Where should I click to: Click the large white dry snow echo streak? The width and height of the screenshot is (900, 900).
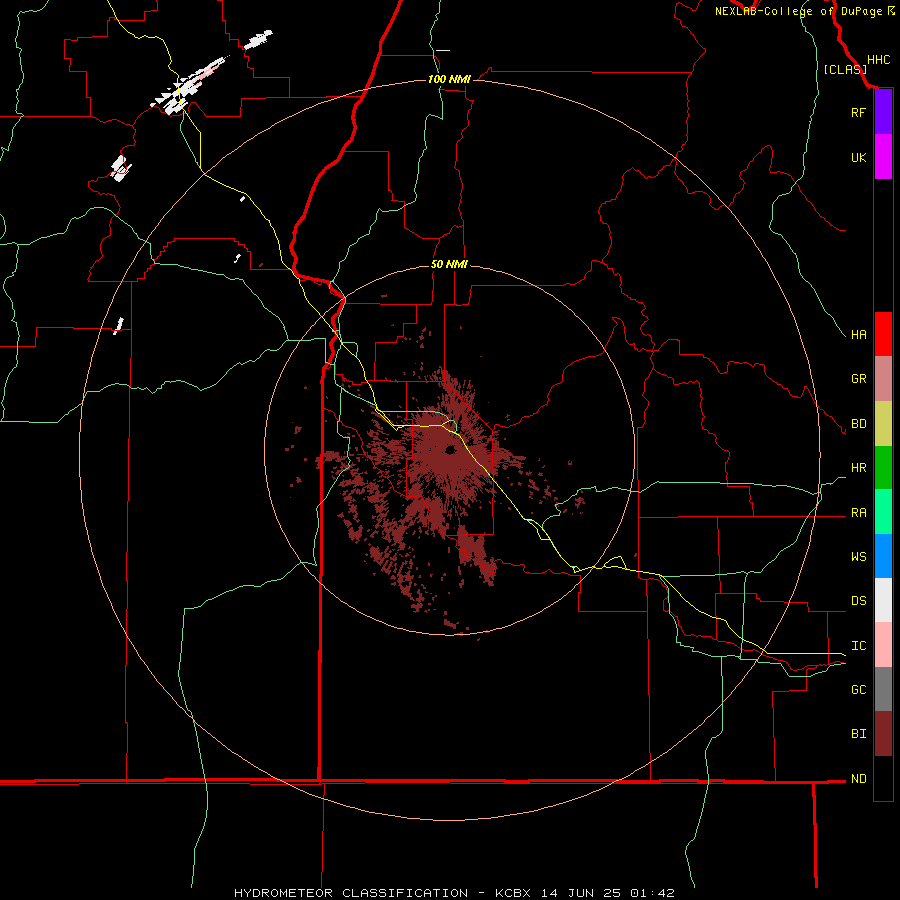188,86
